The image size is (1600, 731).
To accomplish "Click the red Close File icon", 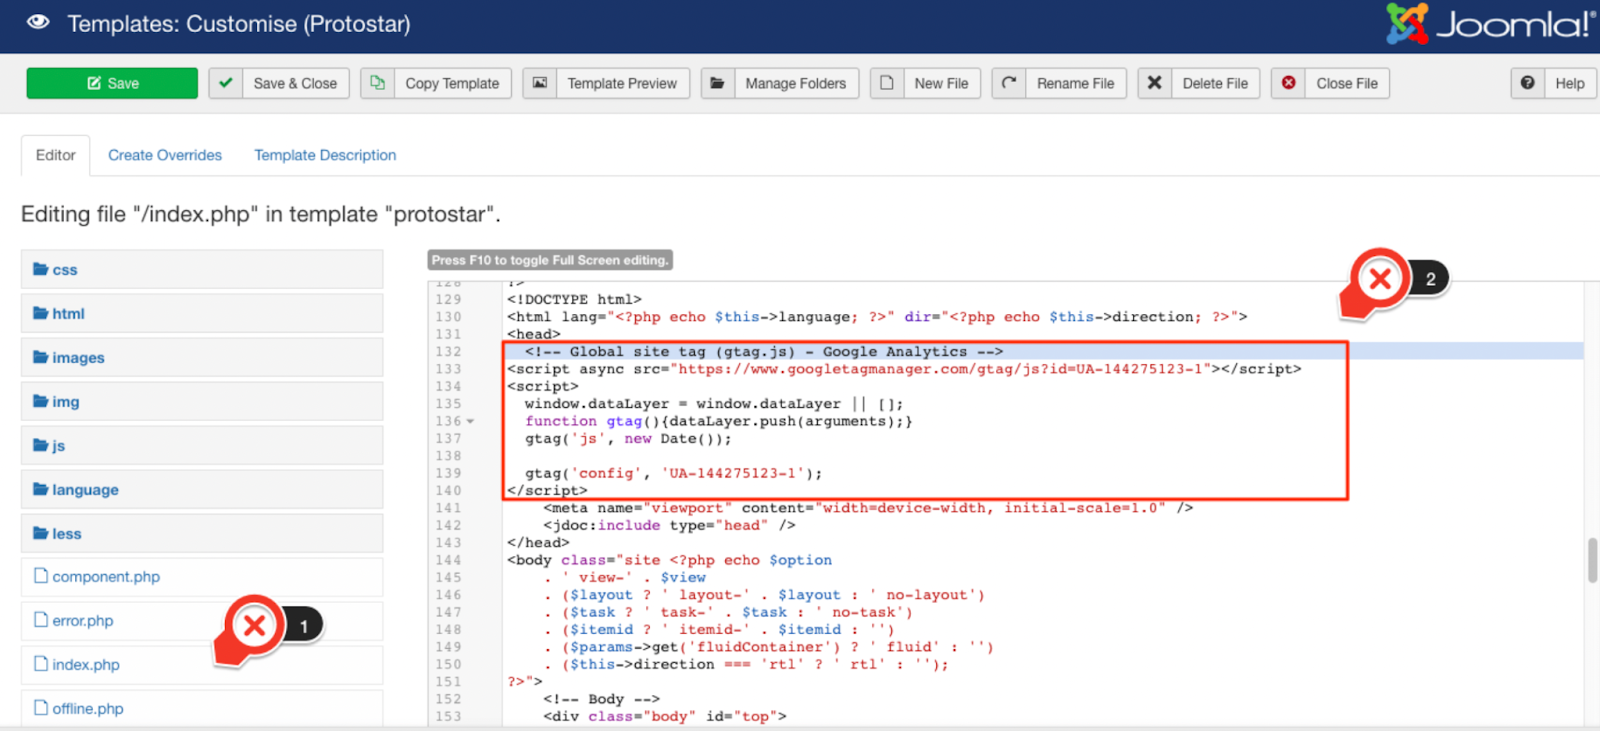I will 1289,83.
